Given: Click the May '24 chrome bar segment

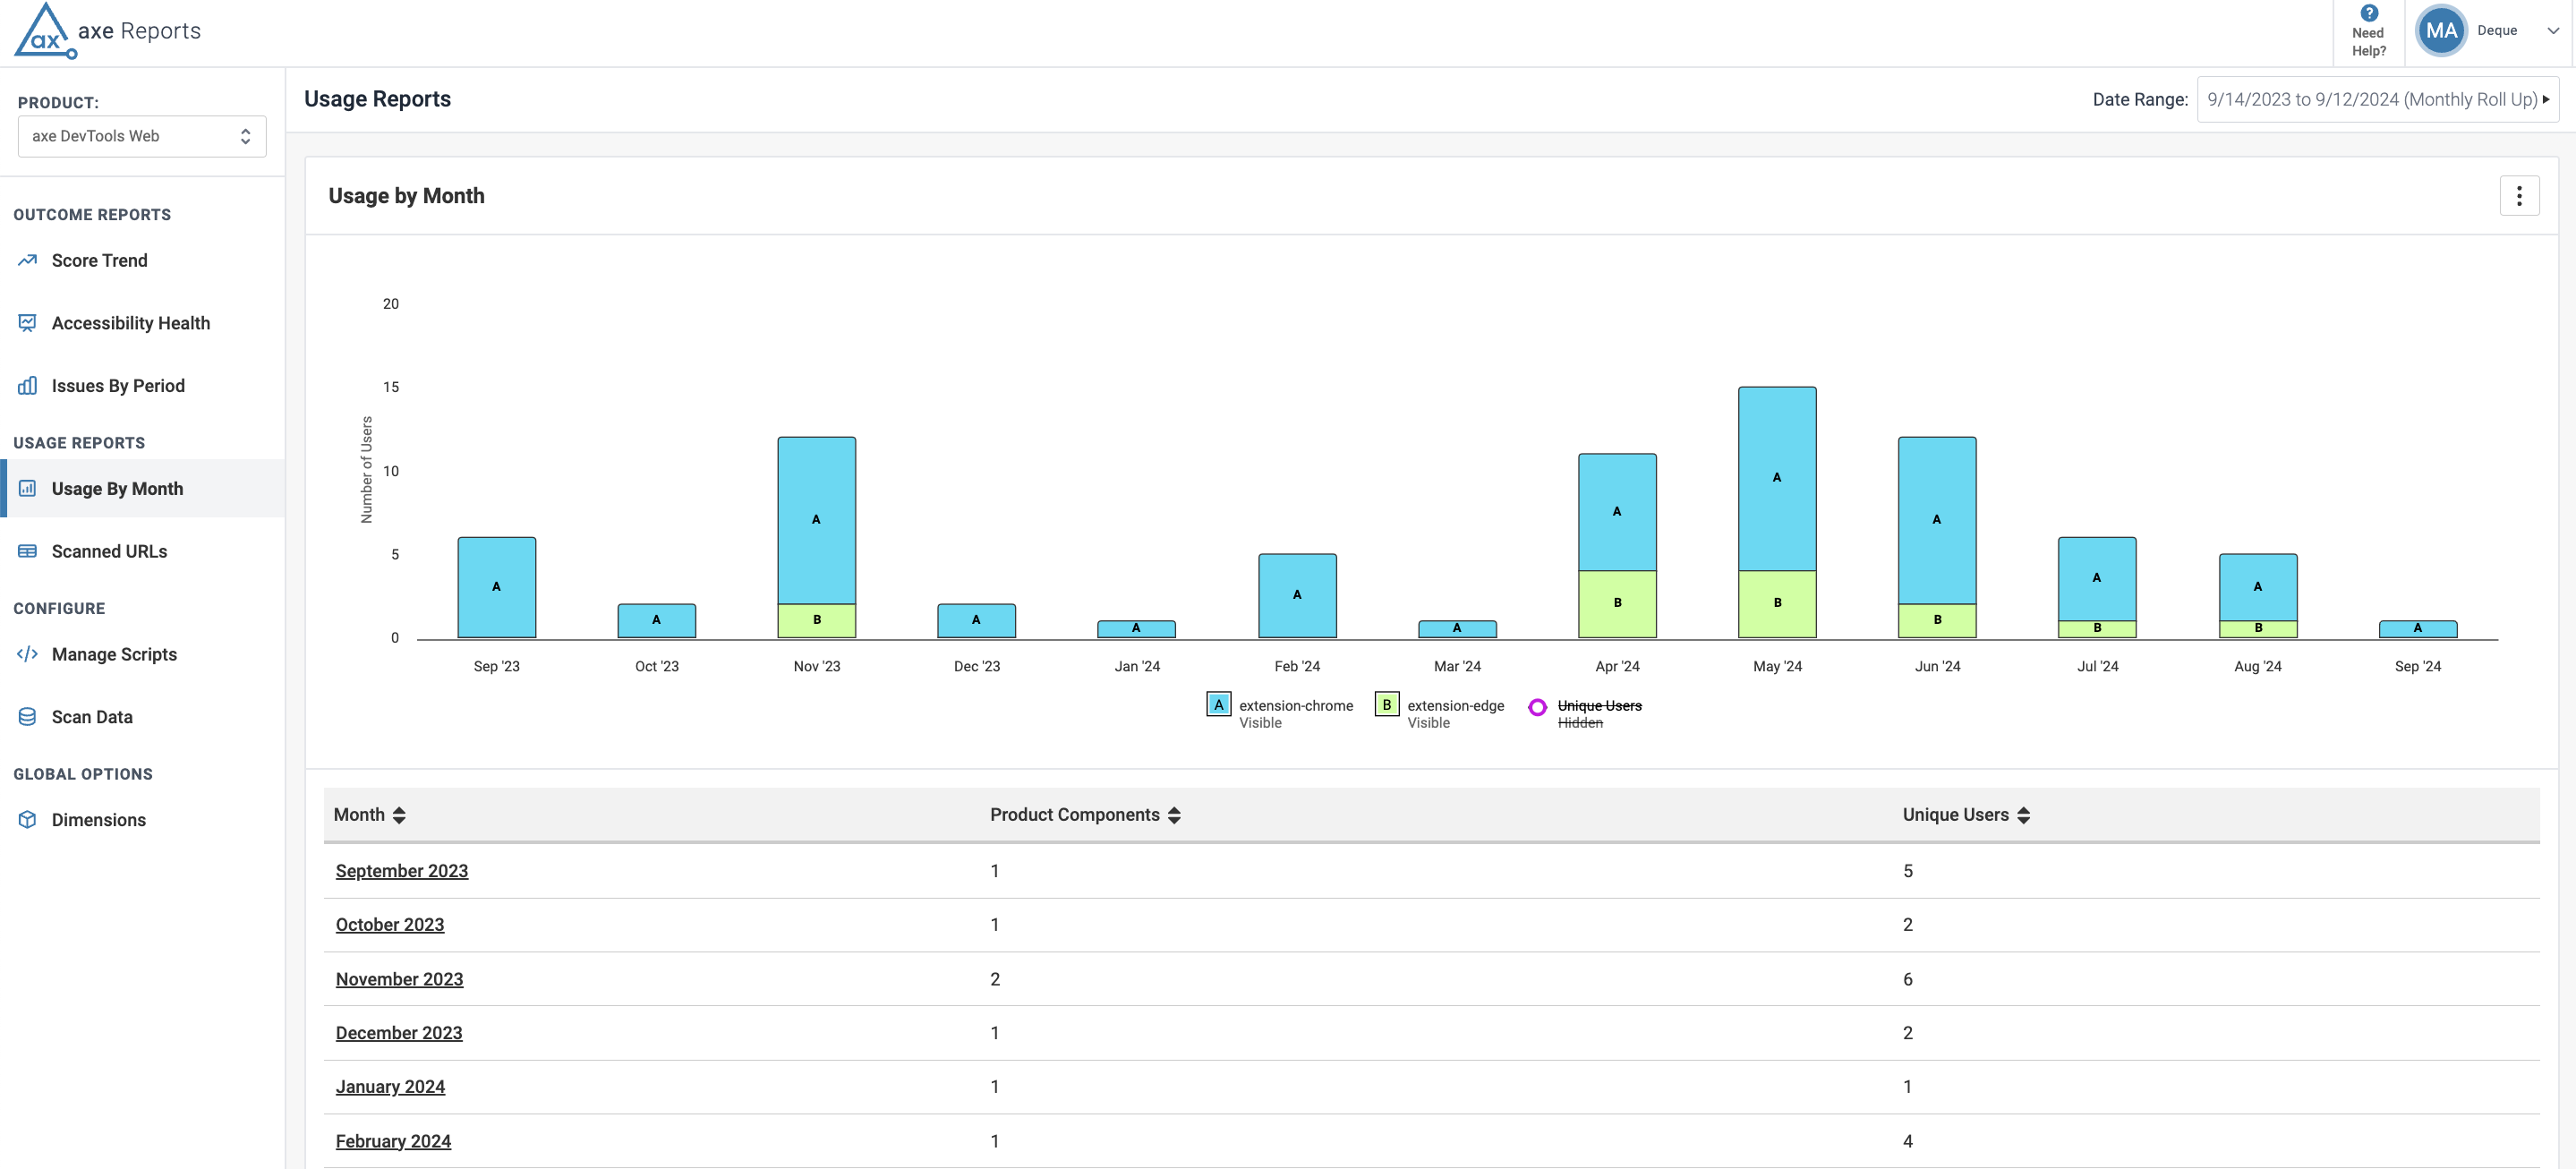Looking at the screenshot, I should (x=1776, y=478).
